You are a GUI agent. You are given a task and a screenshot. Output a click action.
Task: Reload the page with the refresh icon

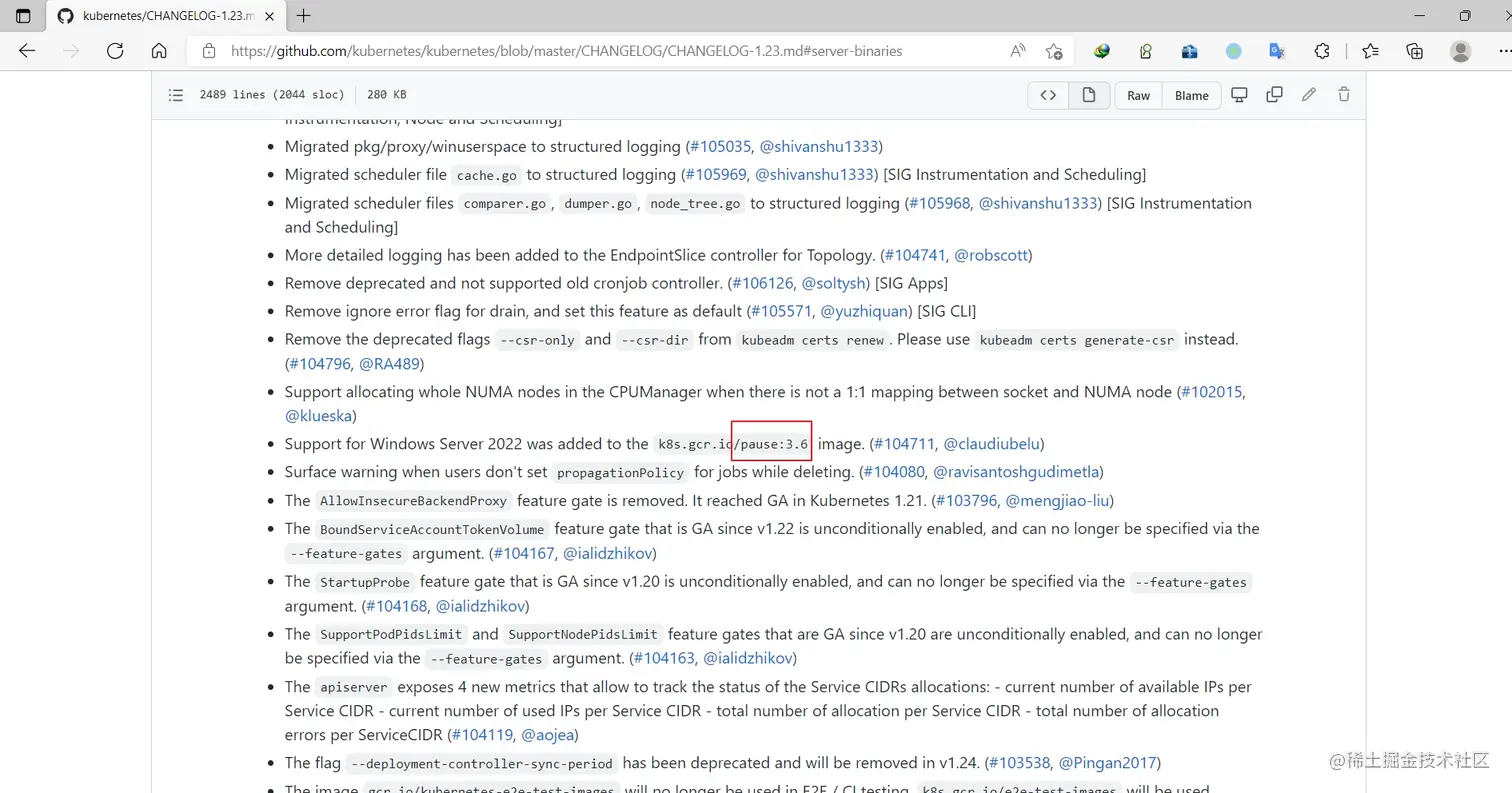[x=115, y=51]
